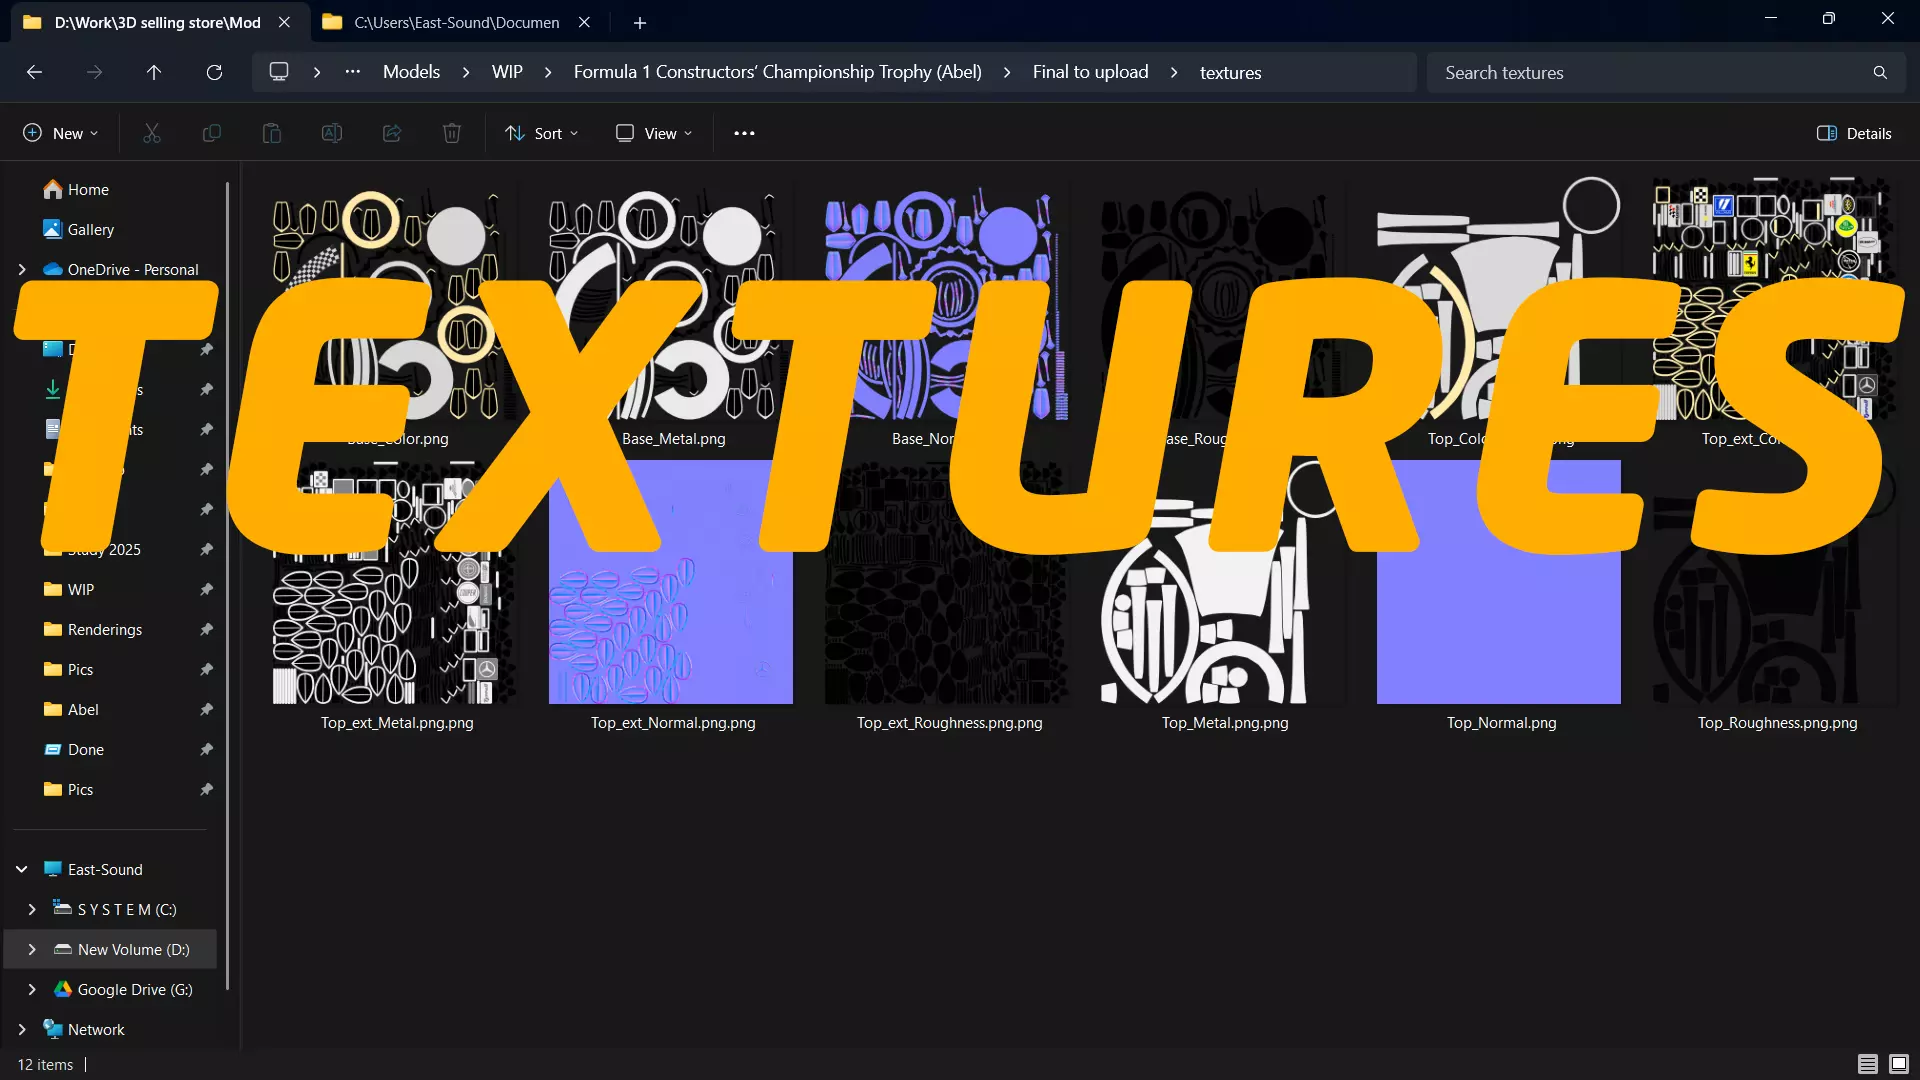Navigate to 'Final to upload' breadcrumb
Image resolution: width=1920 pixels, height=1080 pixels.
(x=1090, y=72)
